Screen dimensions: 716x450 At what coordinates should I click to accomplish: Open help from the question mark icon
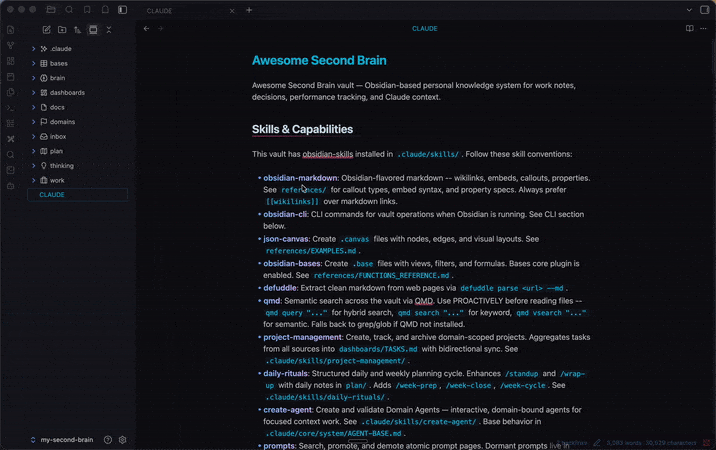coord(108,439)
